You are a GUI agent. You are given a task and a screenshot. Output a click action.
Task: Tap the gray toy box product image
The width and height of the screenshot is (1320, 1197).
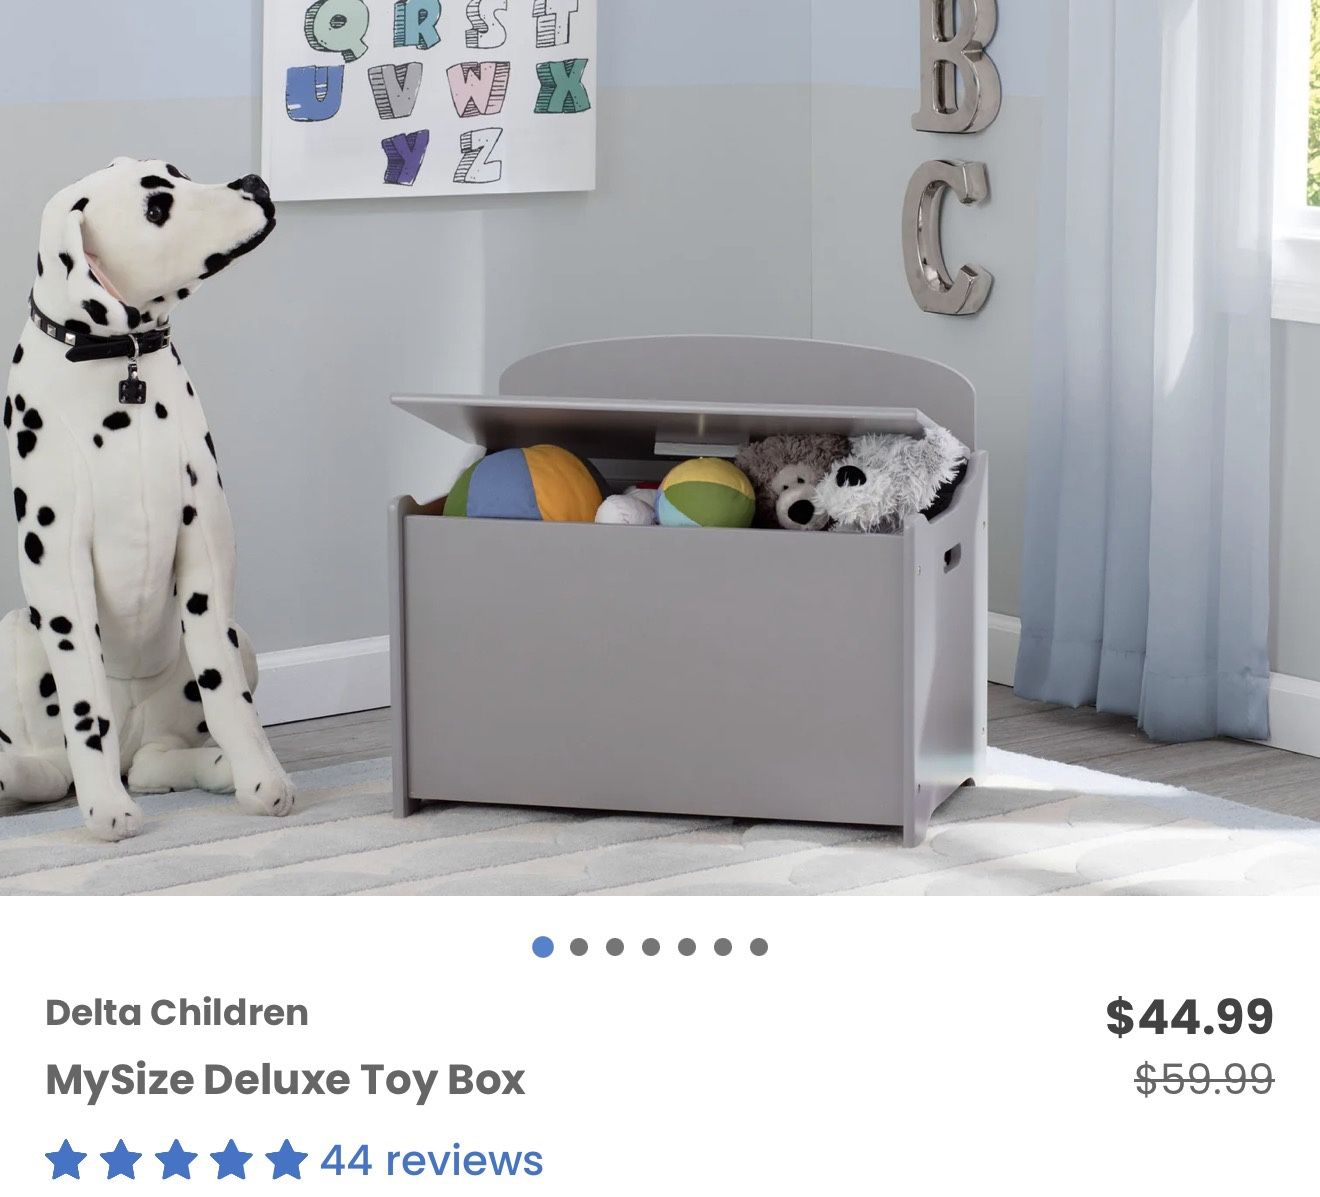pos(688,590)
